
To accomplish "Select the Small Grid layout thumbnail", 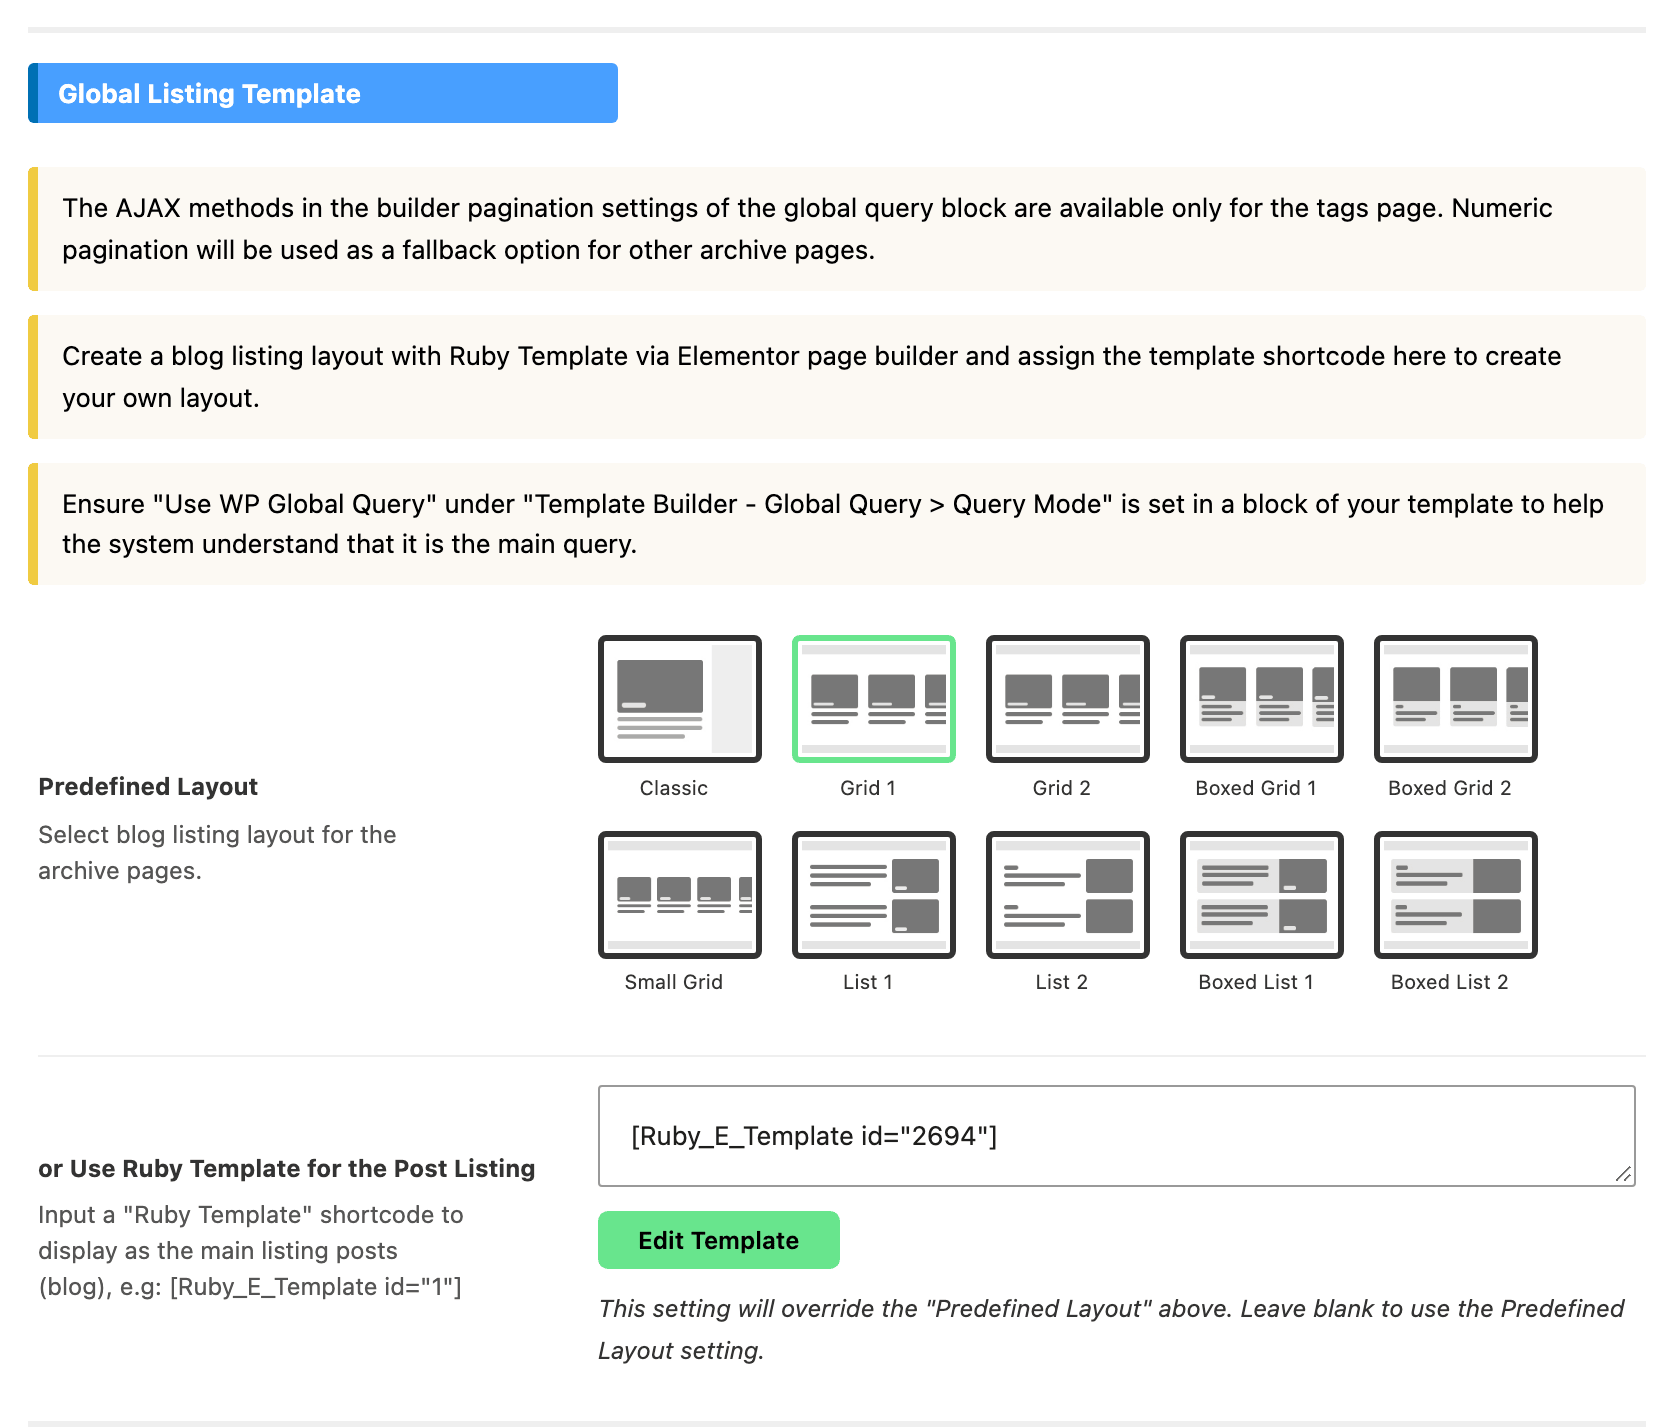I will [680, 895].
